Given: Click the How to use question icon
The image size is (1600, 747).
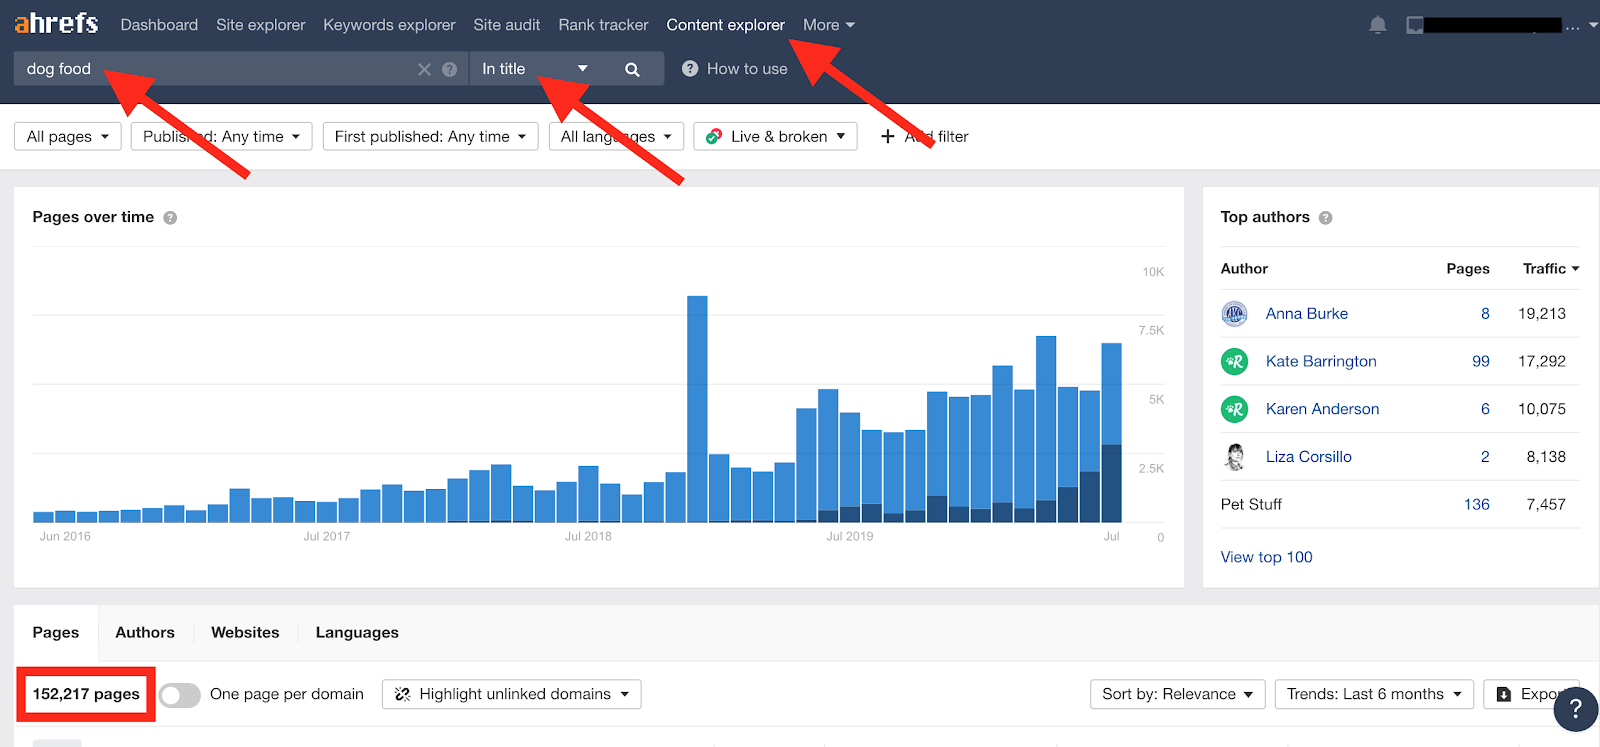Looking at the screenshot, I should (690, 69).
